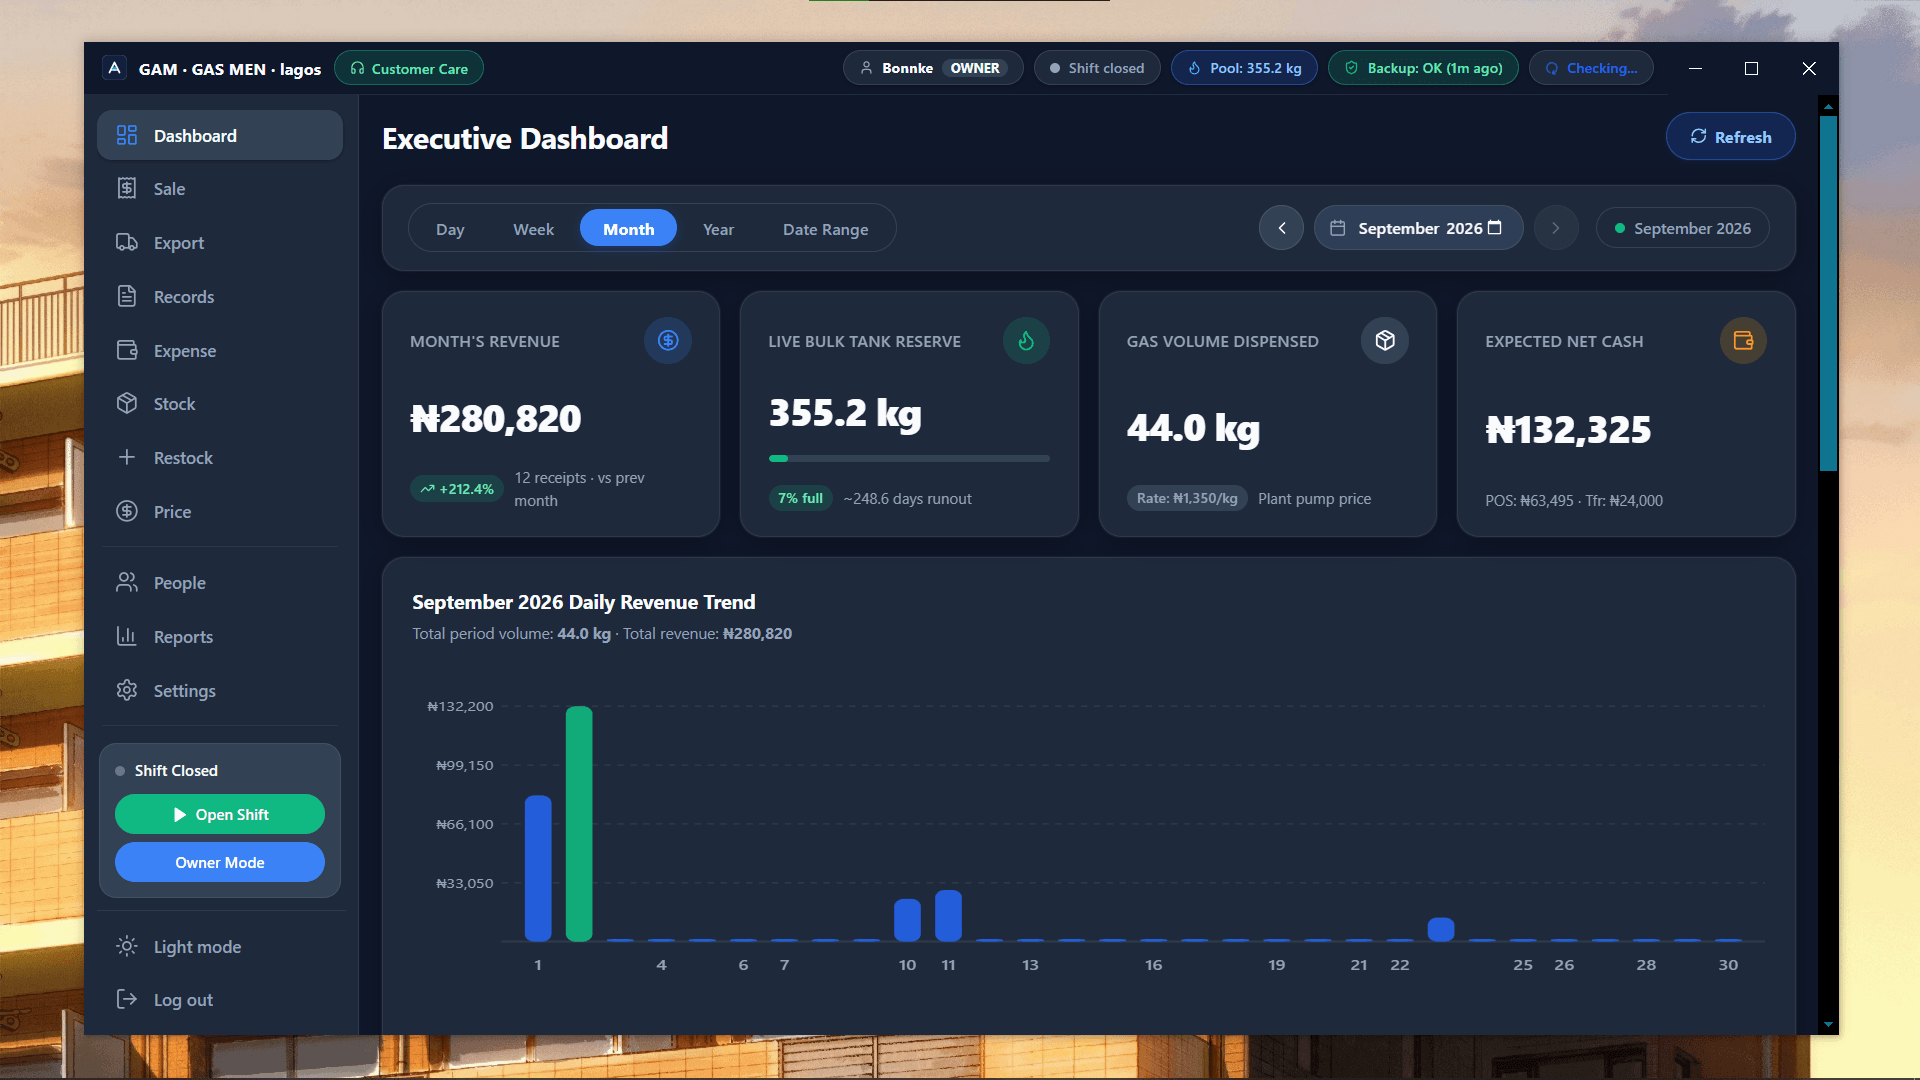Switch to Owner Mode
The width and height of the screenshot is (1920, 1080).
tap(220, 862)
